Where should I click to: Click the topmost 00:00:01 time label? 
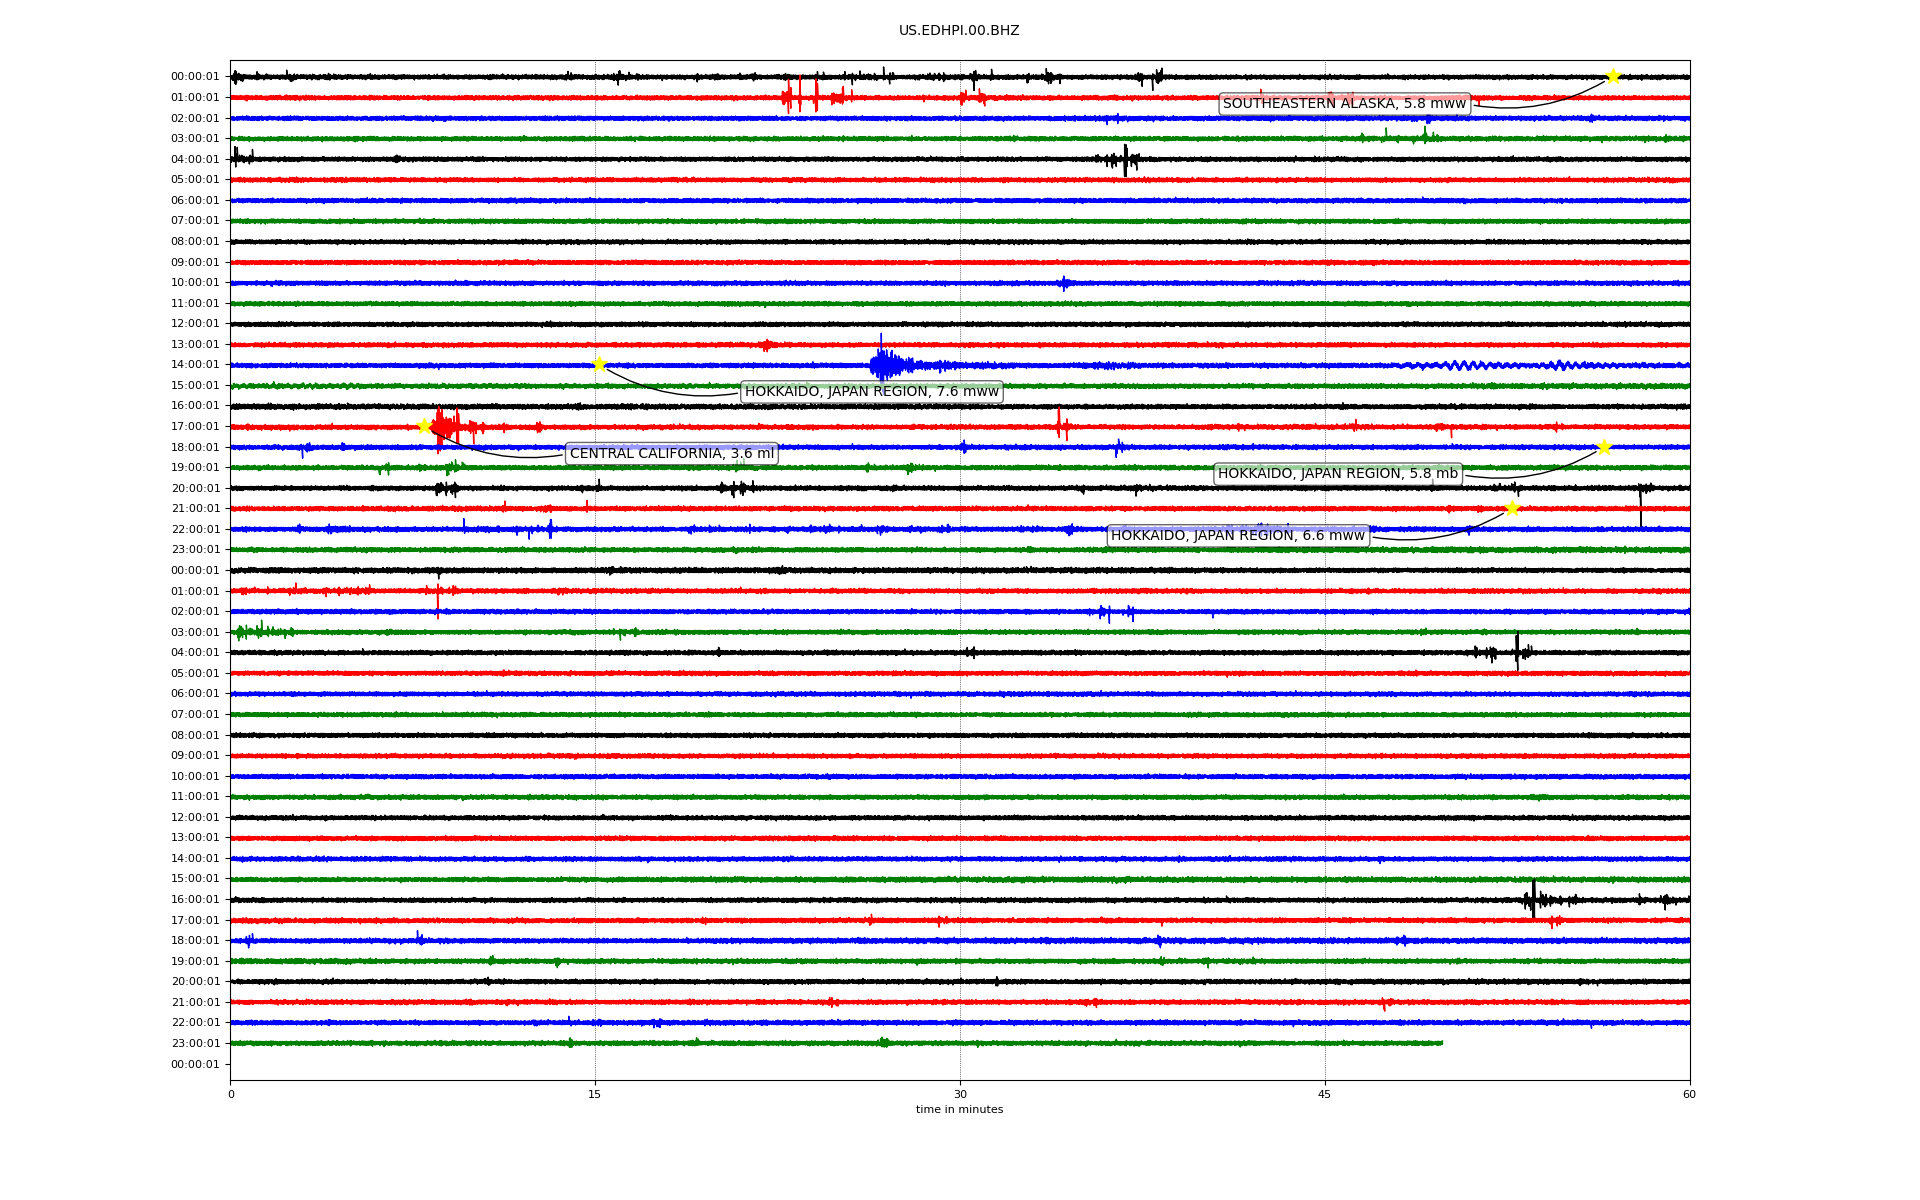[x=195, y=77]
